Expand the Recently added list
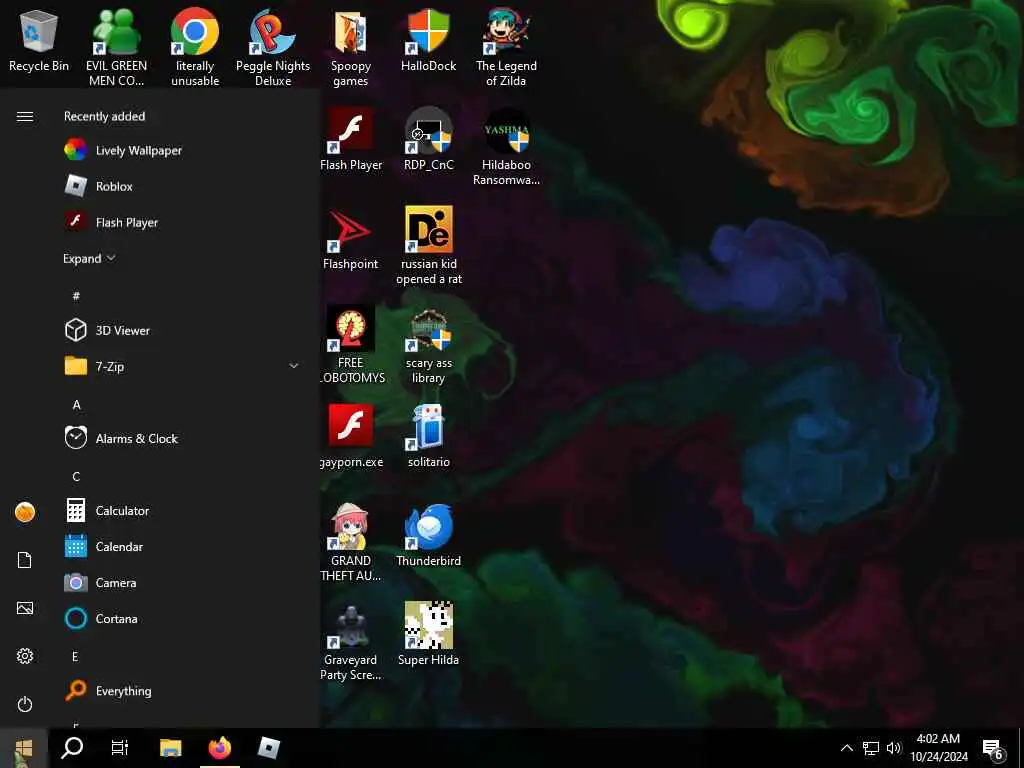This screenshot has width=1024, height=768. click(89, 259)
